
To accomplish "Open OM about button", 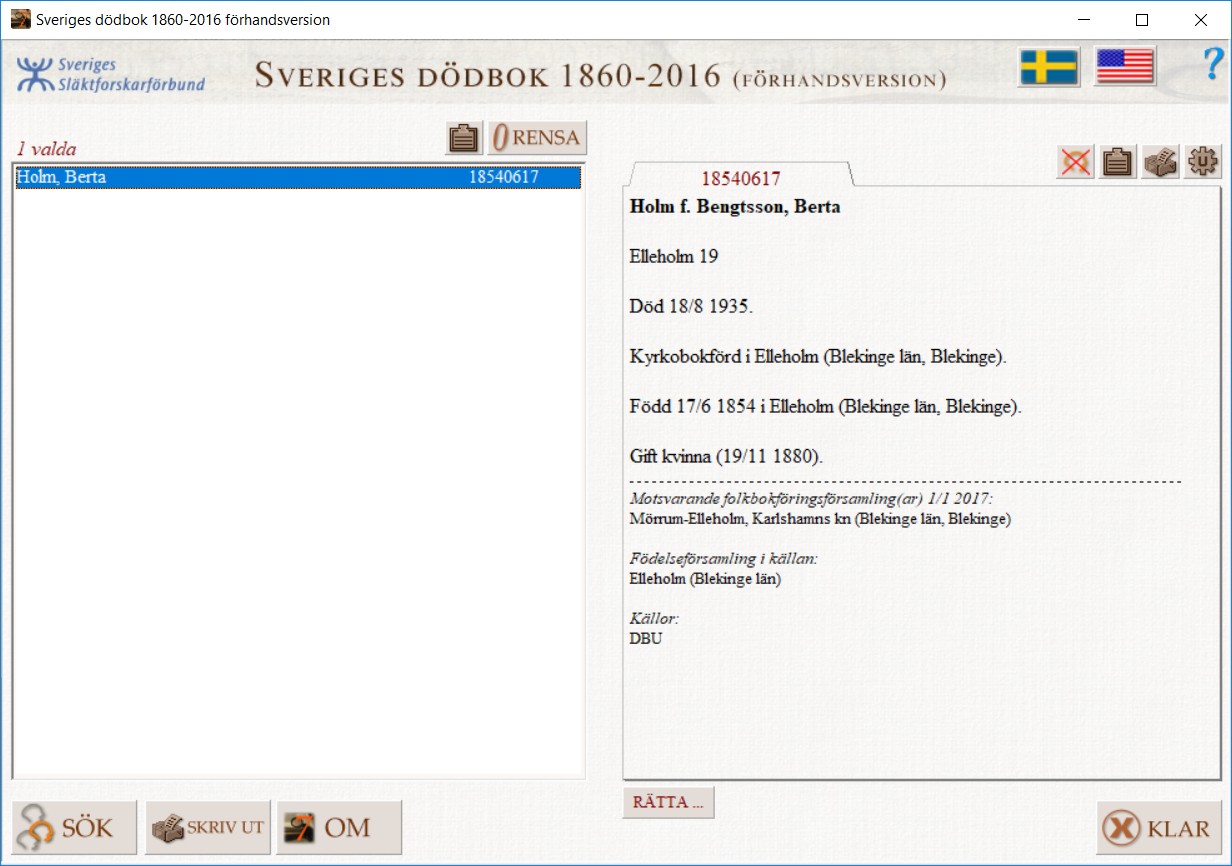I will pyautogui.click(x=339, y=828).
